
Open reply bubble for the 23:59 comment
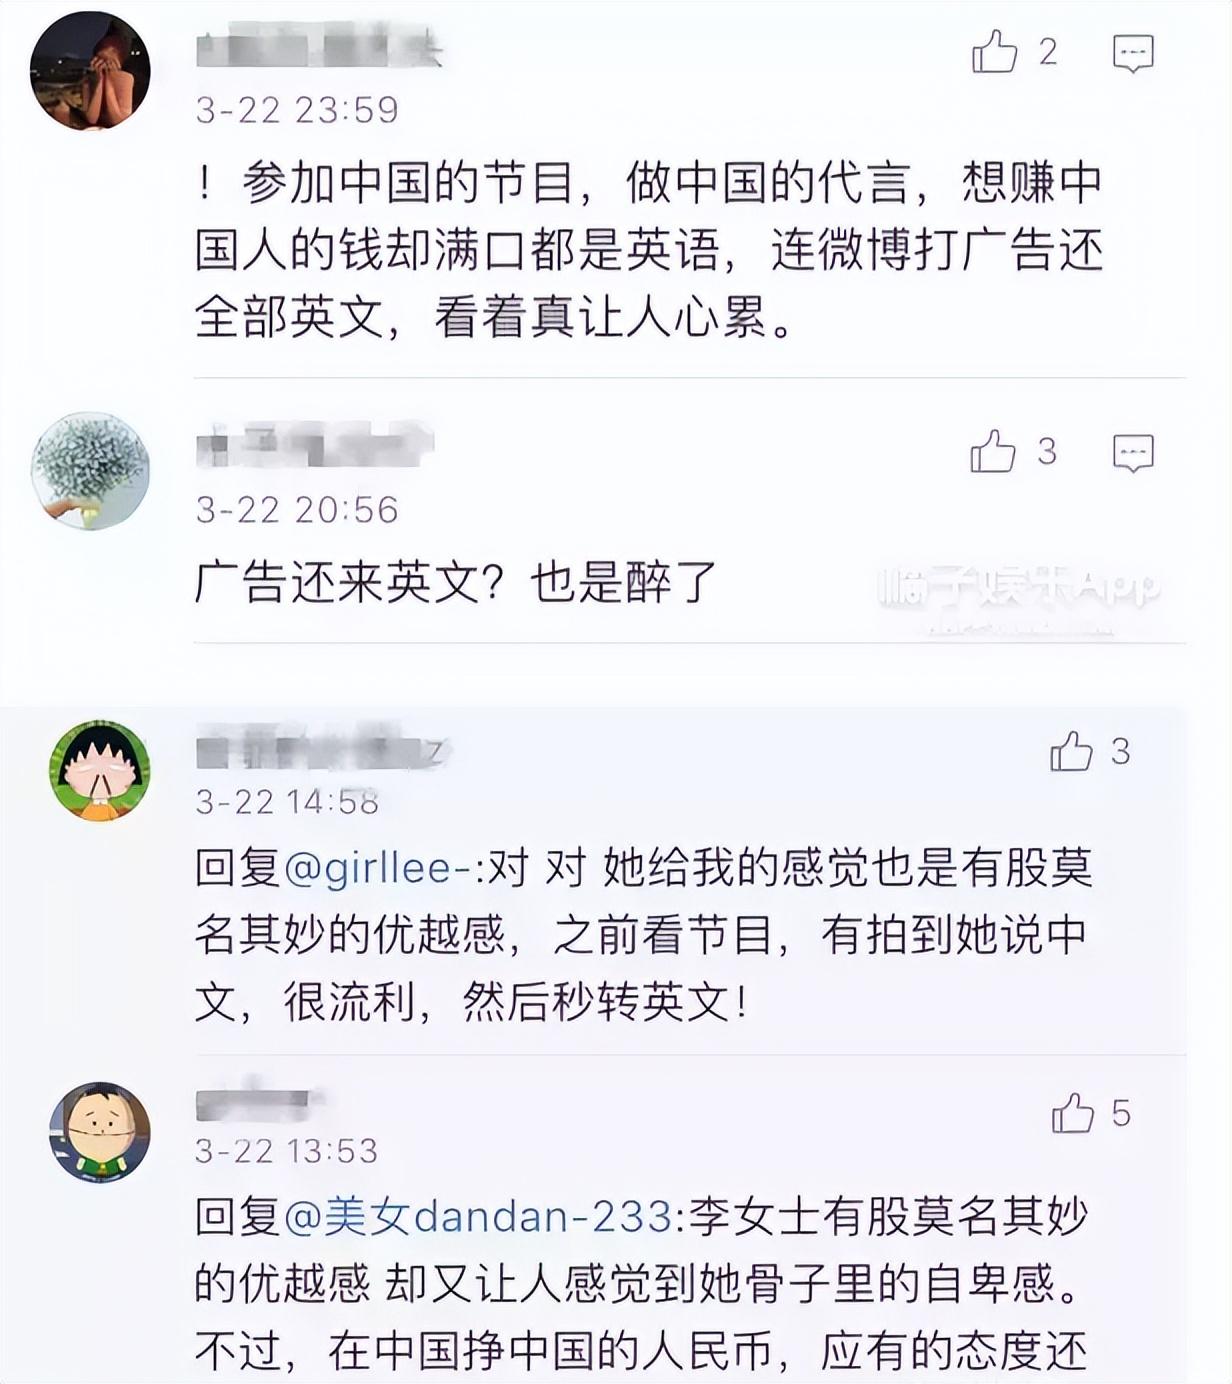coord(1133,53)
